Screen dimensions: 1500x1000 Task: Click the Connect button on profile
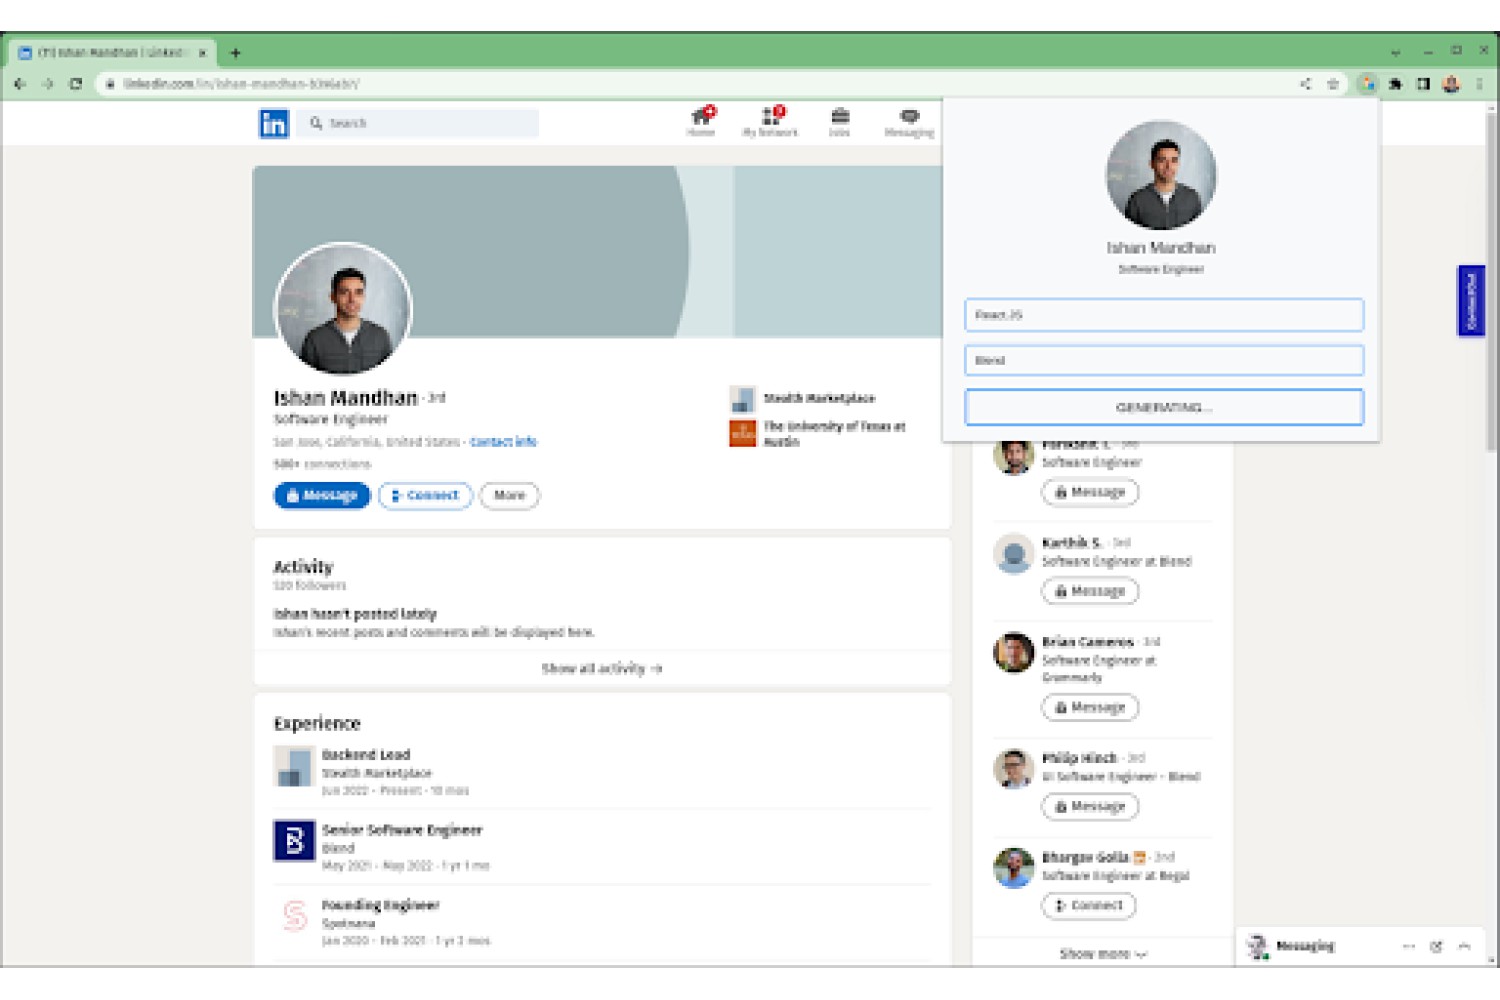tap(425, 496)
